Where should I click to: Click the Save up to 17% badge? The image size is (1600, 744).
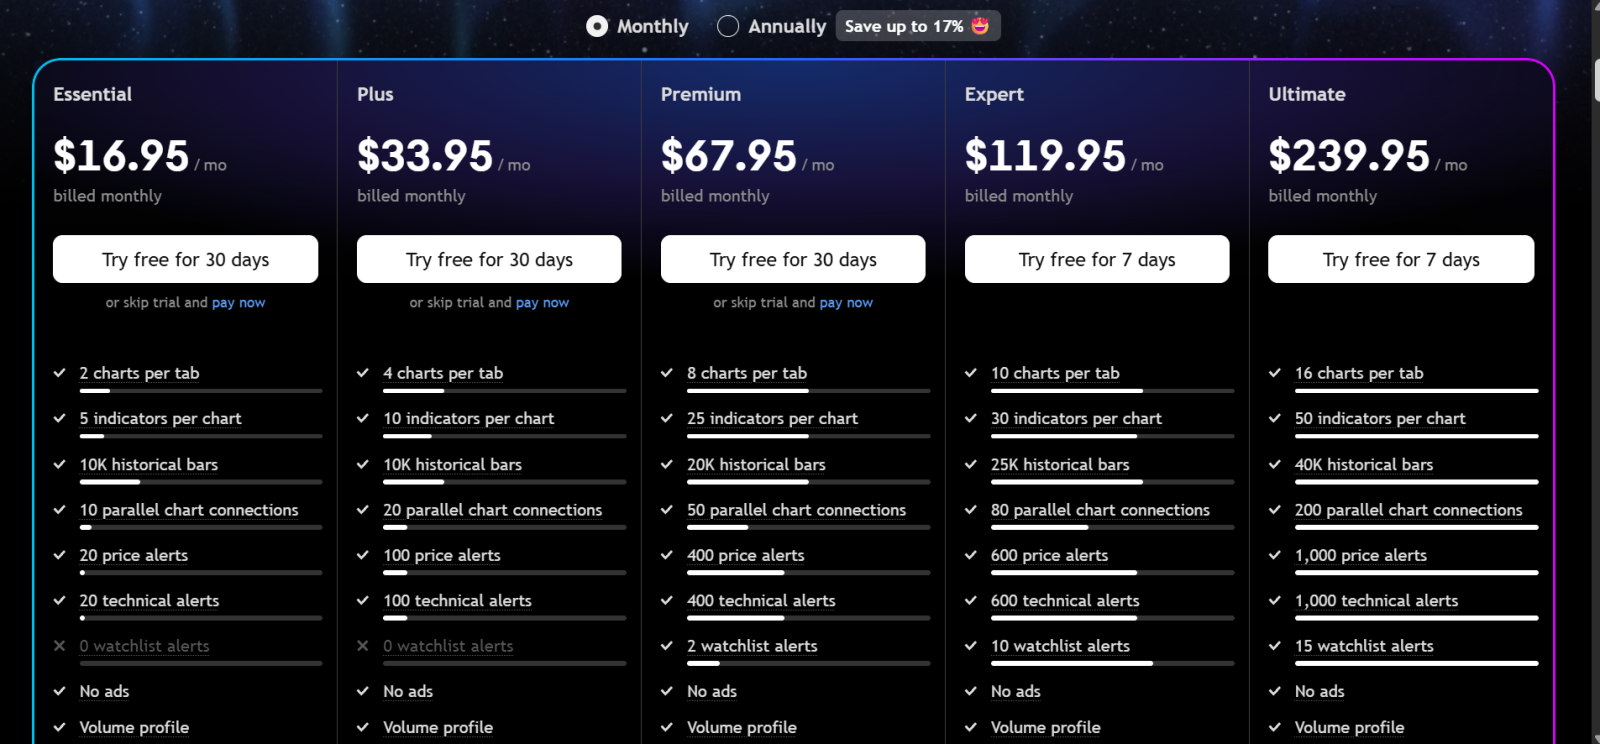point(917,26)
